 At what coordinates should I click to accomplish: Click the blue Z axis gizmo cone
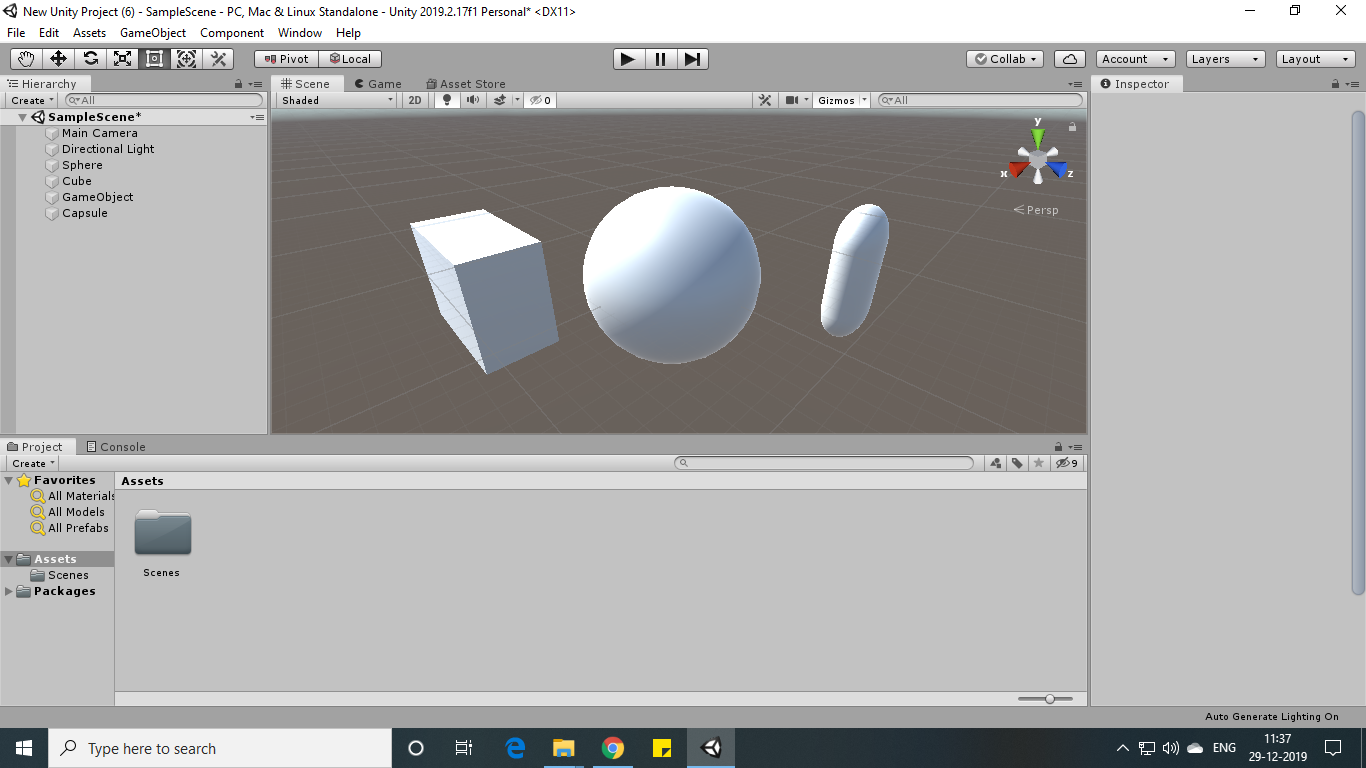(x=1057, y=169)
